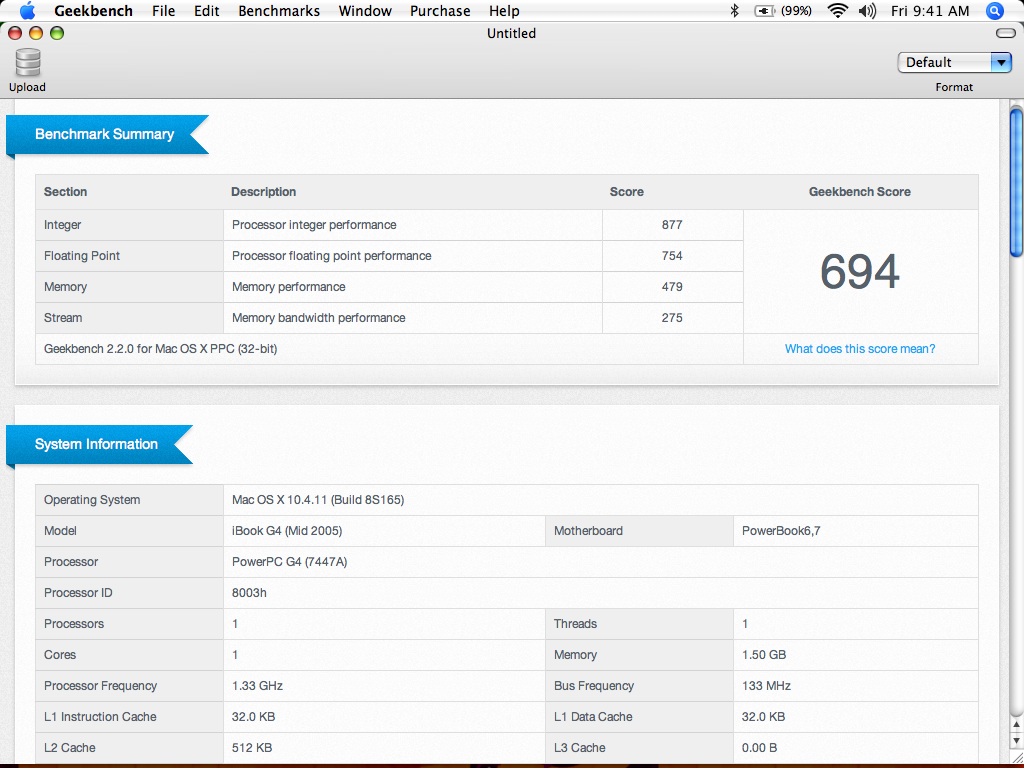Open the Help menu

pyautogui.click(x=504, y=10)
